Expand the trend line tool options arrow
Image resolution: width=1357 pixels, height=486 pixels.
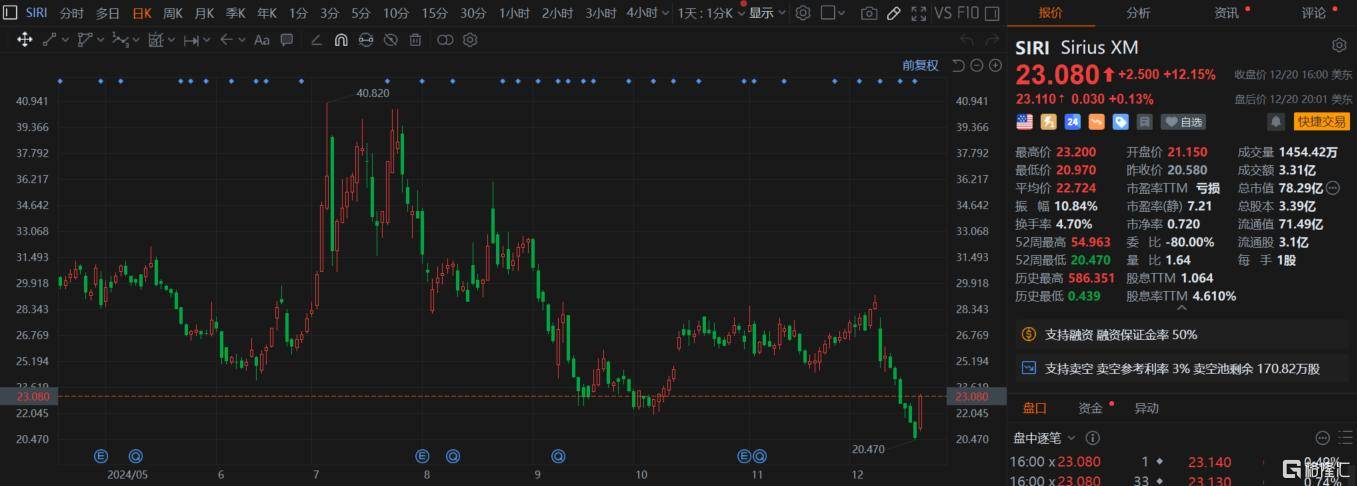65,40
